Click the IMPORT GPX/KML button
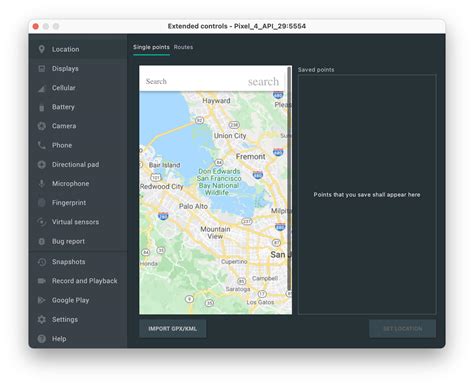The width and height of the screenshot is (474, 386). (173, 329)
